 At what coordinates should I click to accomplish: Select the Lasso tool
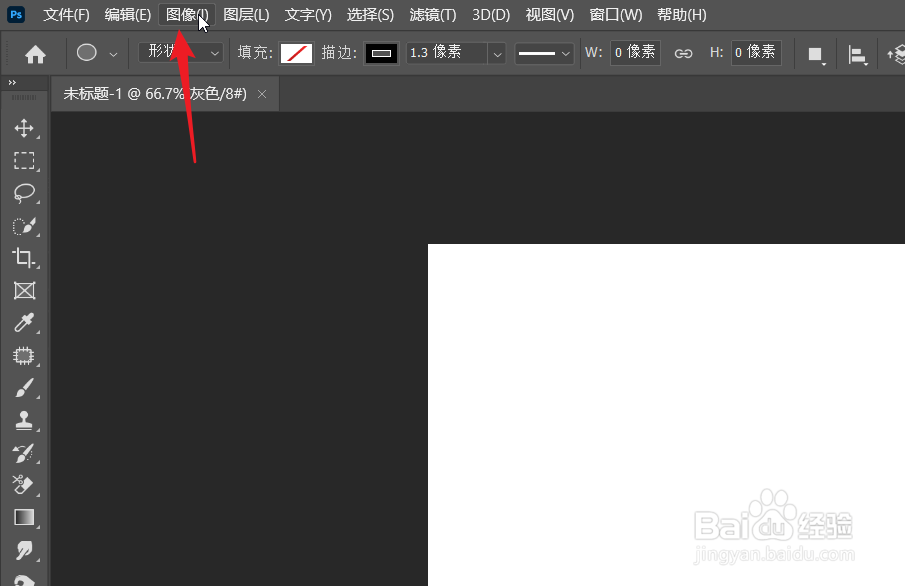[x=24, y=193]
